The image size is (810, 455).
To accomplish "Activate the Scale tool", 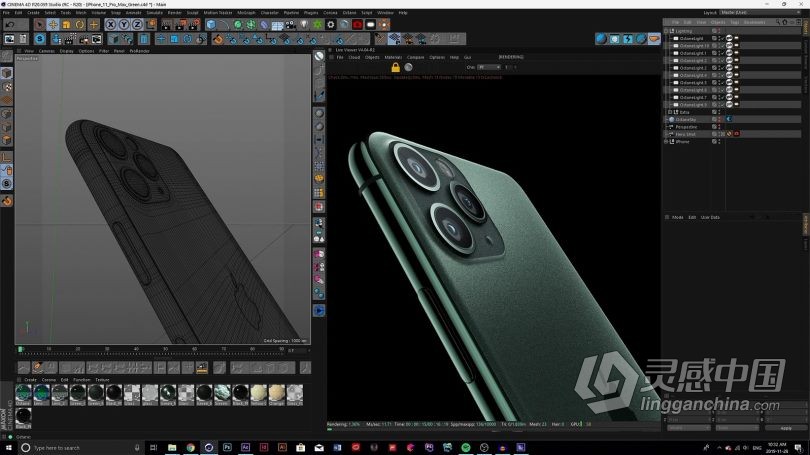I will pyautogui.click(x=67, y=24).
